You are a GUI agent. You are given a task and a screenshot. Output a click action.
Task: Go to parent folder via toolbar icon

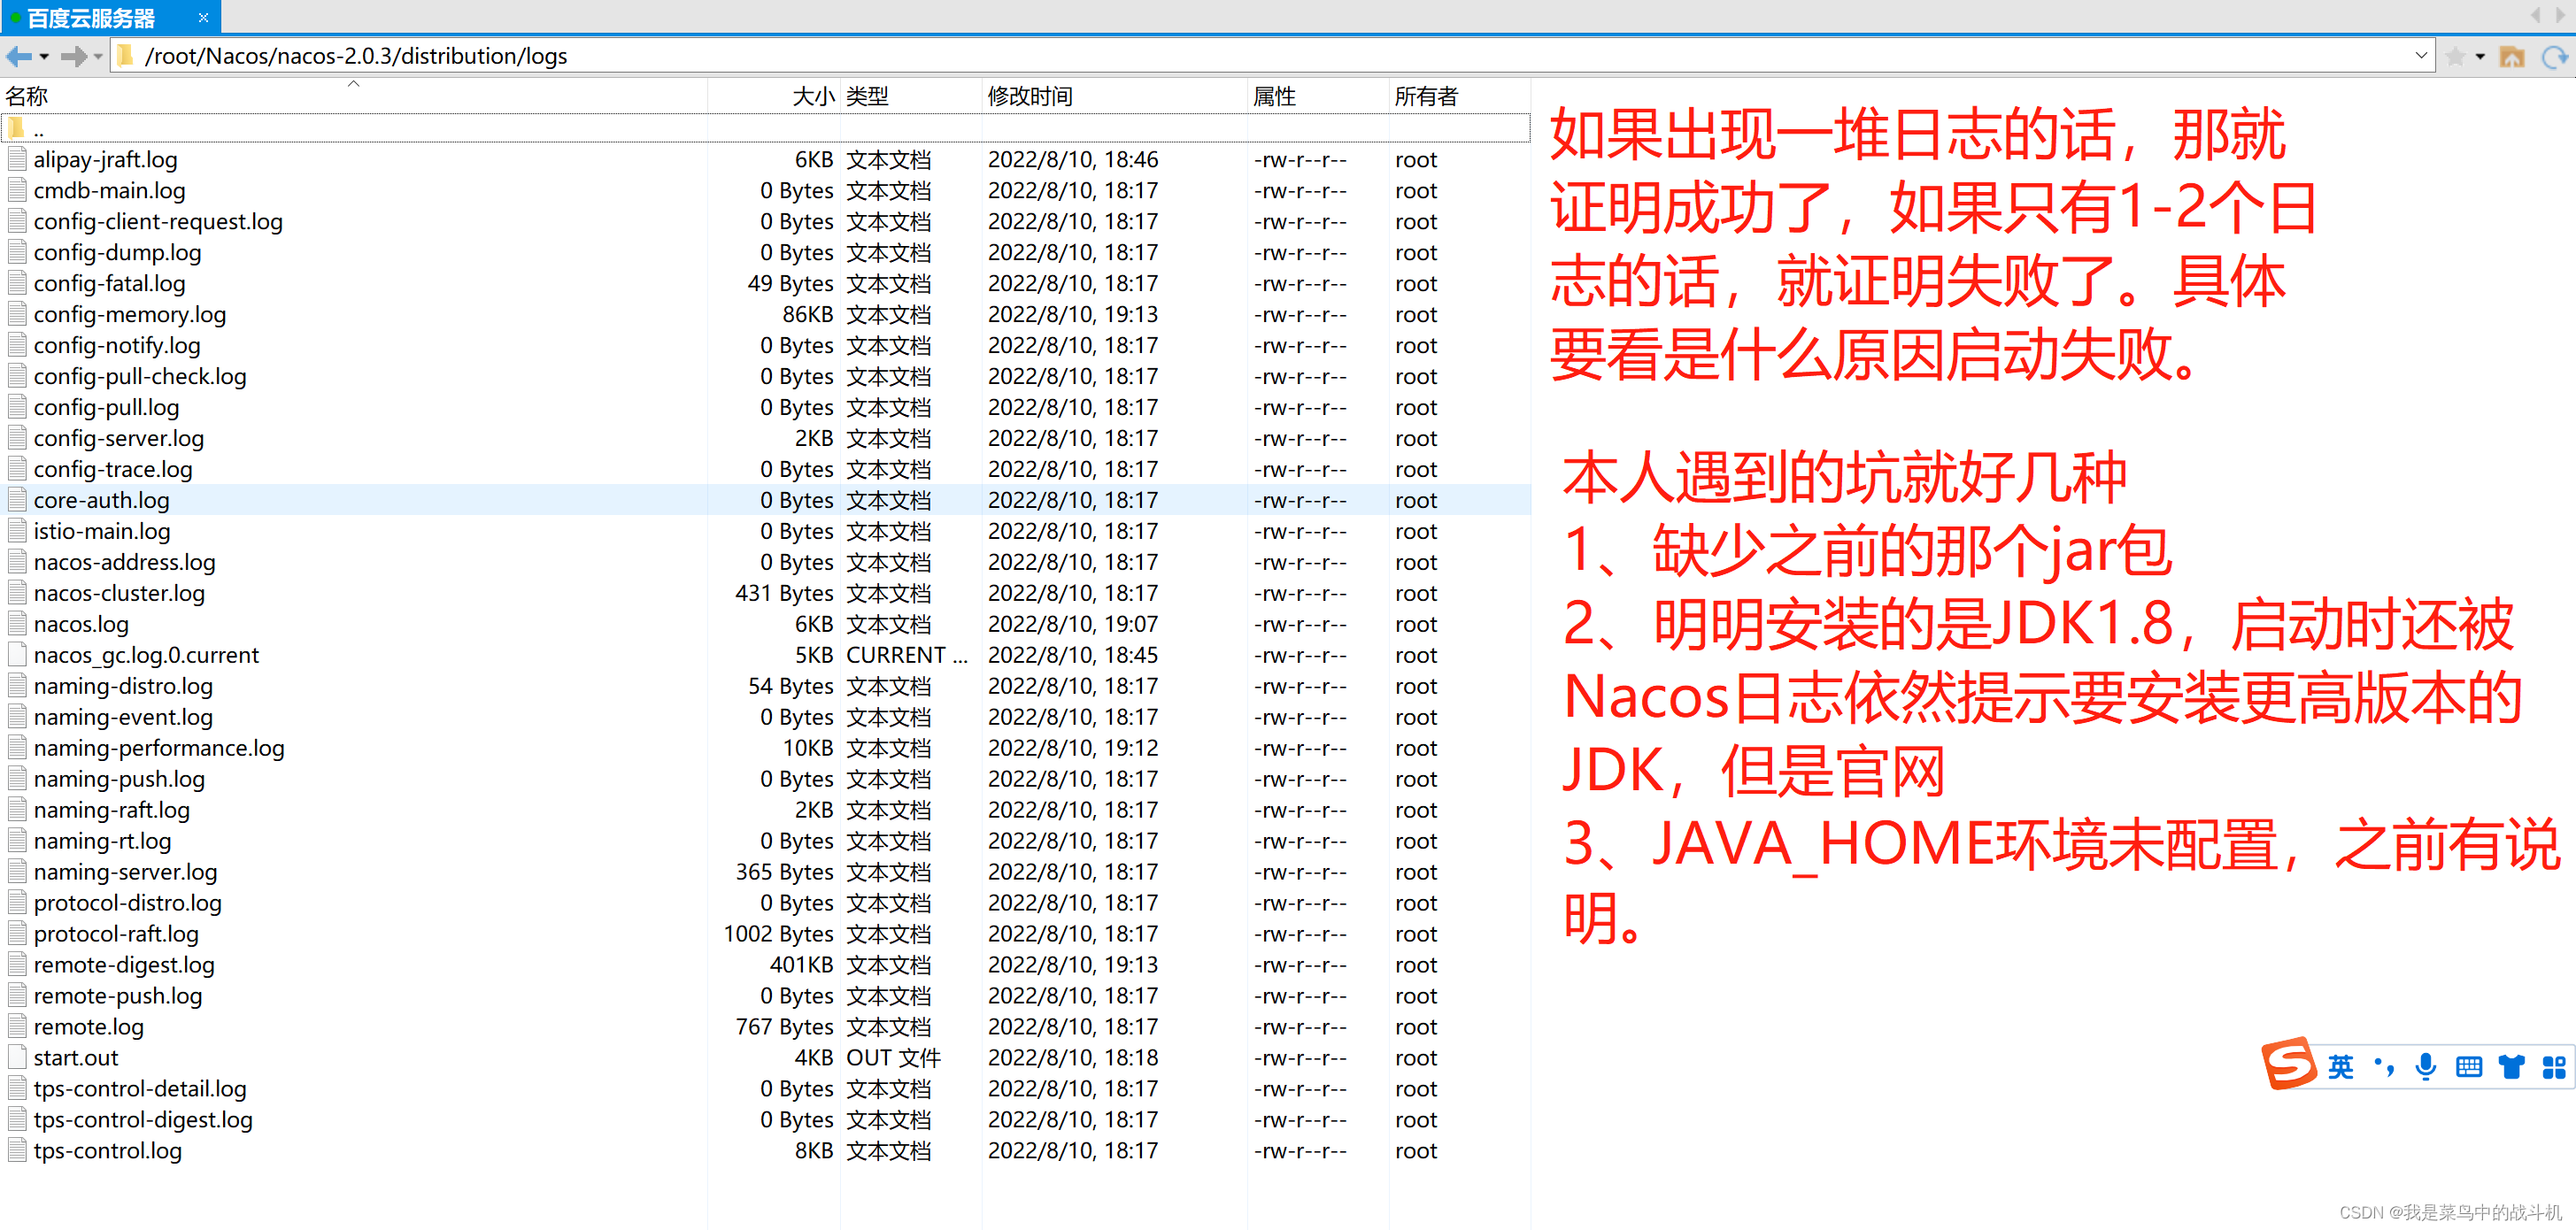[x=2511, y=57]
